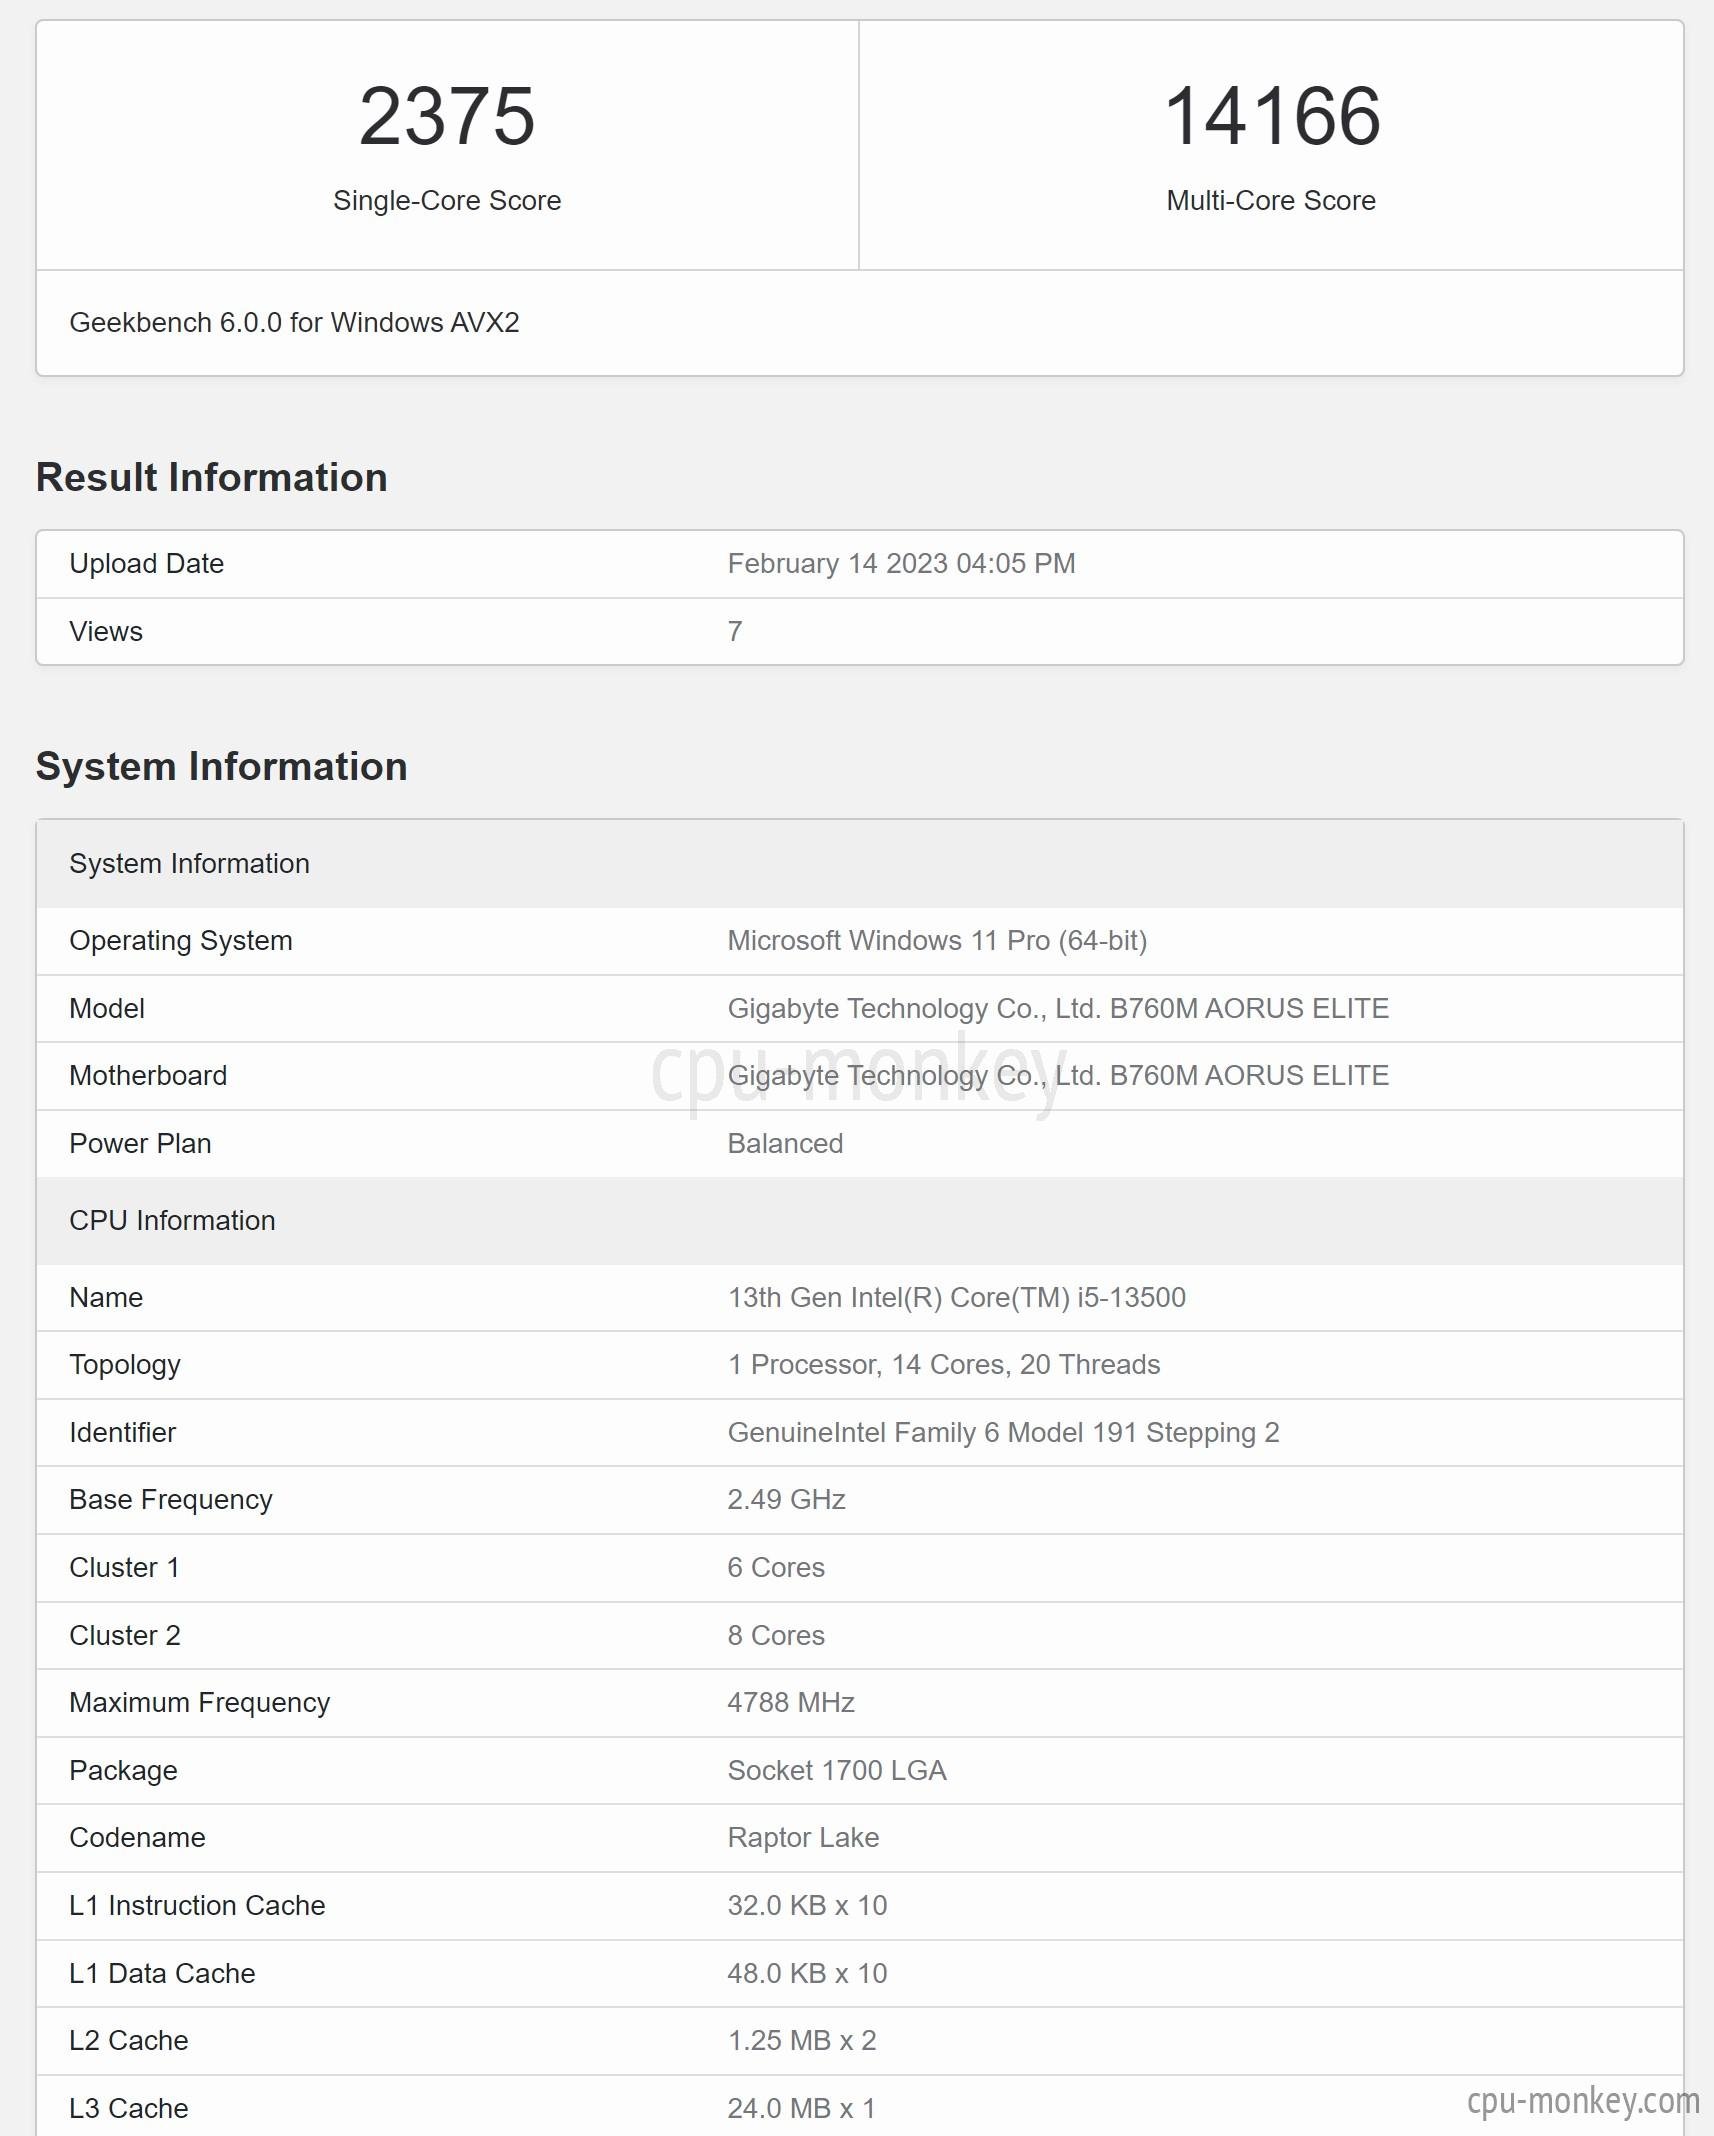Select the '2.49 GHz' base frequency value
Viewport: 1714px width, 2136px height.
pos(786,1499)
